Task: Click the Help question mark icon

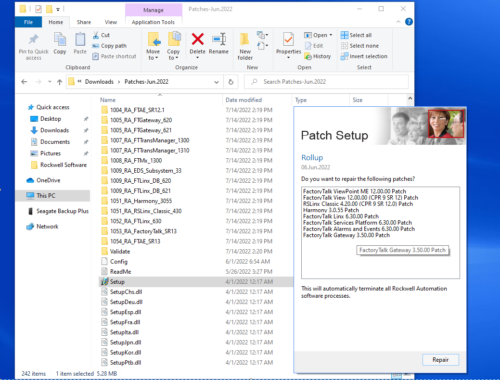Action: 409,22
